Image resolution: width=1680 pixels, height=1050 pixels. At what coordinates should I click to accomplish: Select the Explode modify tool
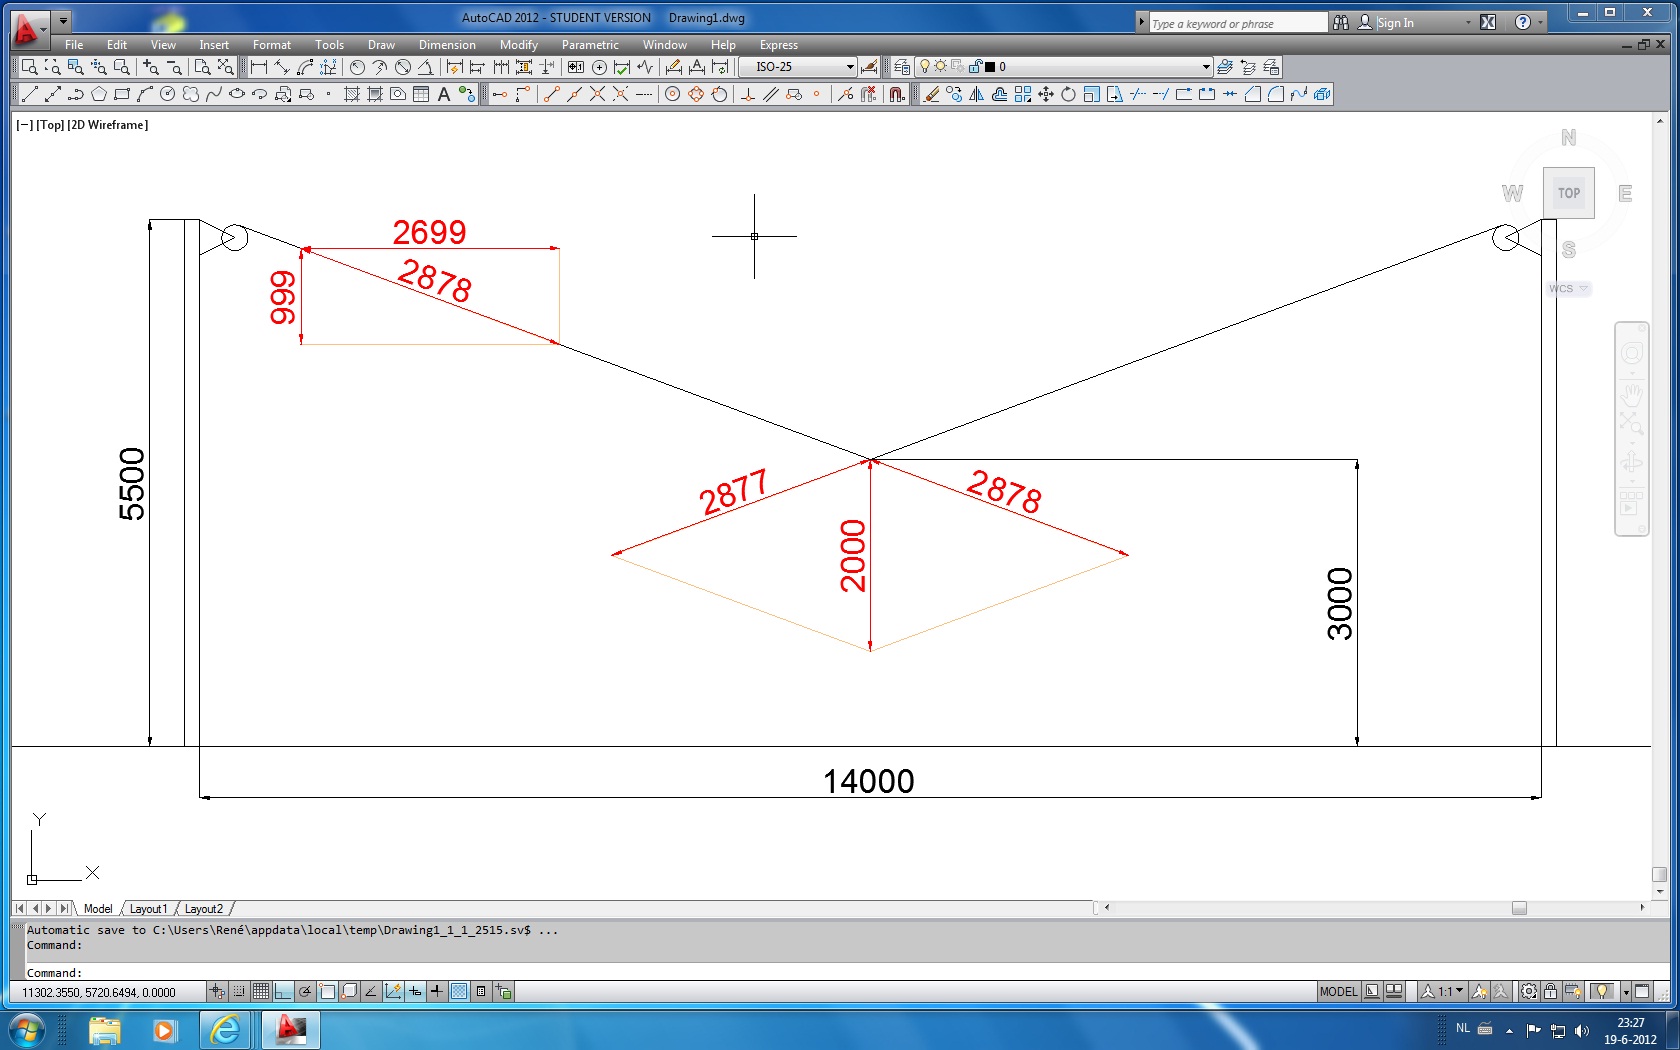pyautogui.click(x=1322, y=94)
